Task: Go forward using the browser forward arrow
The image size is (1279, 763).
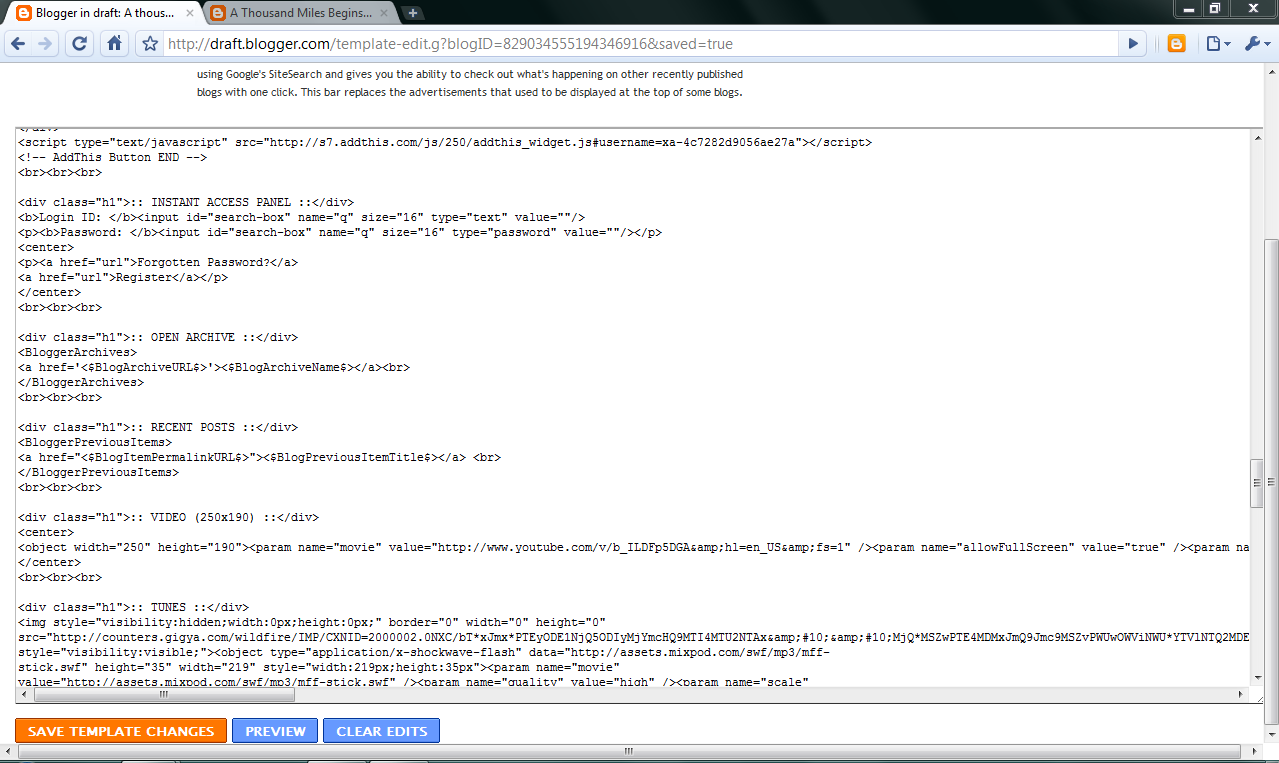Action: 45,43
